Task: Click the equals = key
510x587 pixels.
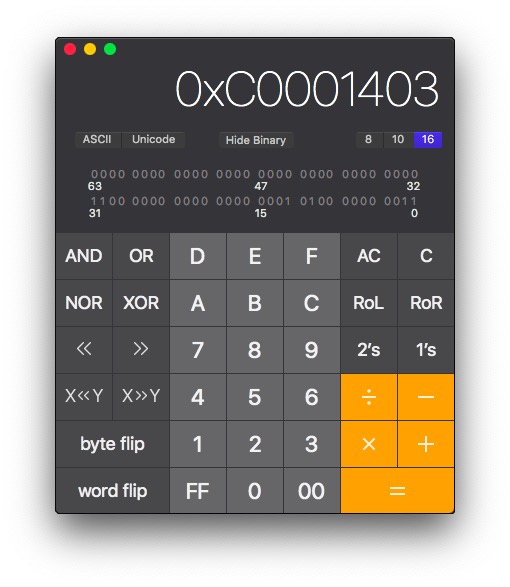Action: (x=397, y=490)
